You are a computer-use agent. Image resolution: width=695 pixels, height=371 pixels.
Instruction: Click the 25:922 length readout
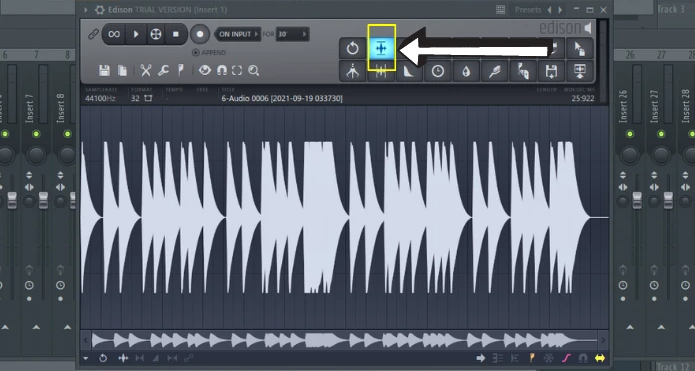pos(583,98)
